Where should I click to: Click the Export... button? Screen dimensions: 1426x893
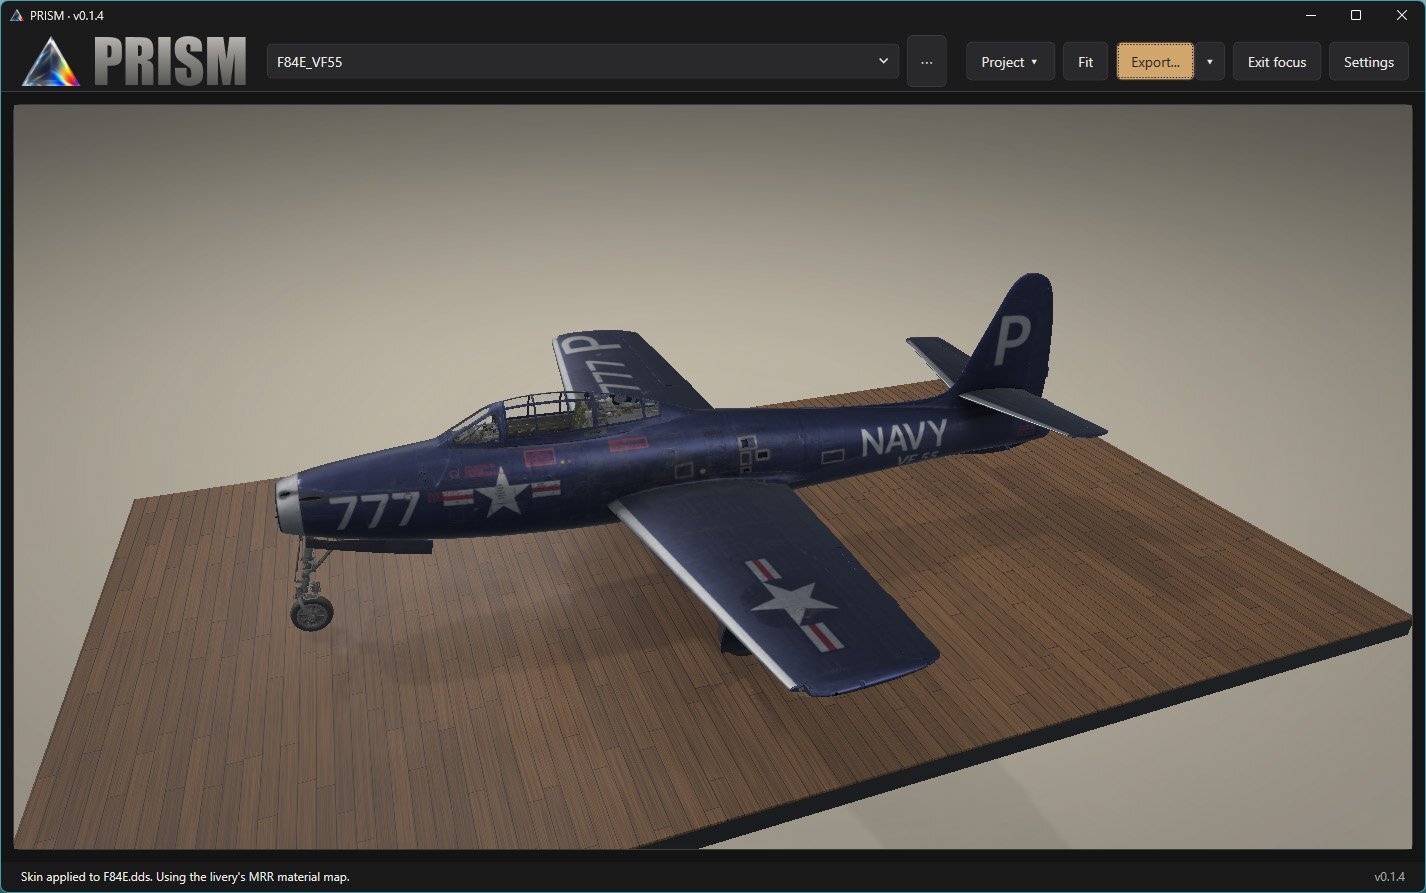(x=1155, y=61)
